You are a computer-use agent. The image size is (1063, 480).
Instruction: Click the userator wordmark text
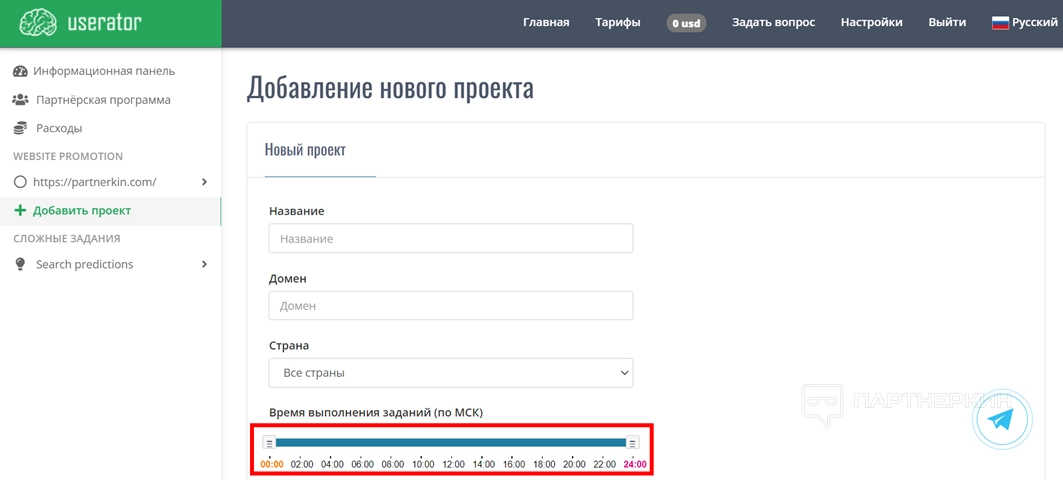click(x=104, y=23)
